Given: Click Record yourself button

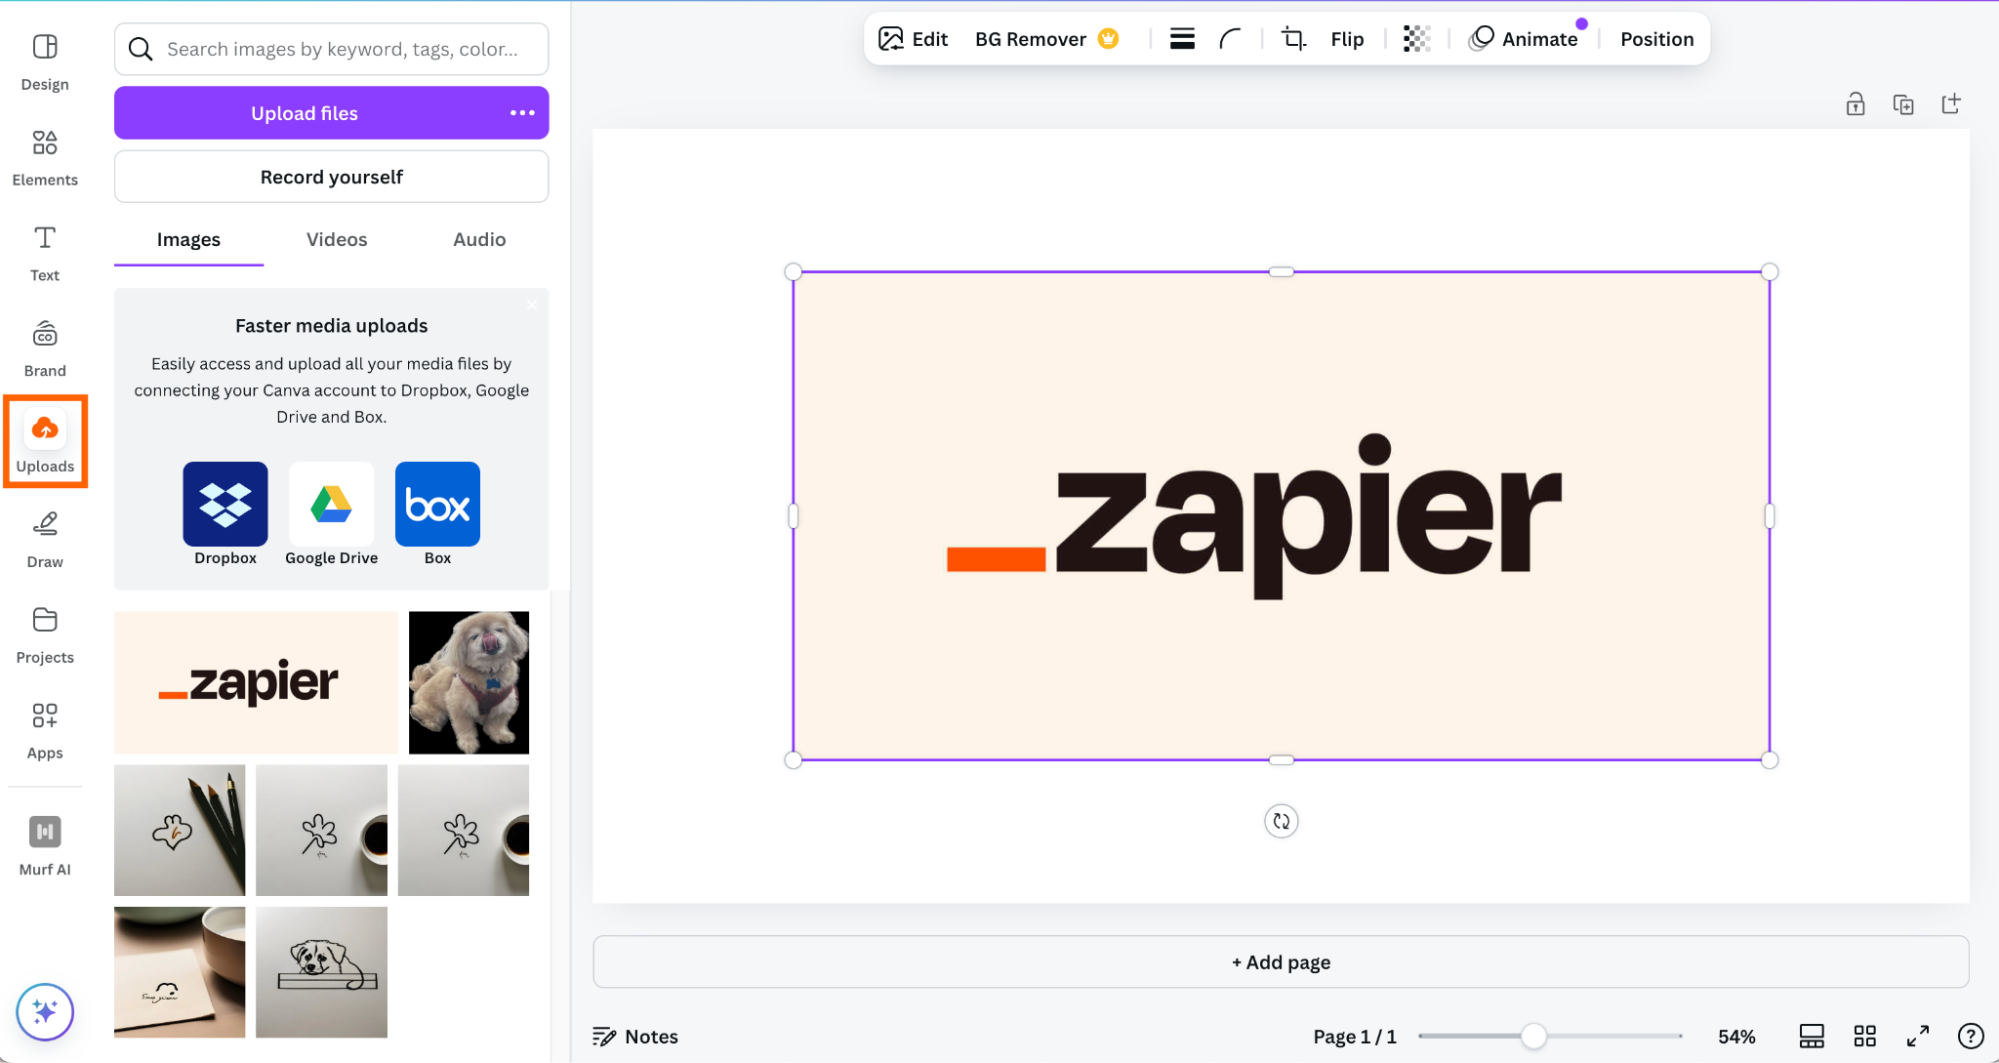Looking at the screenshot, I should click(x=331, y=176).
